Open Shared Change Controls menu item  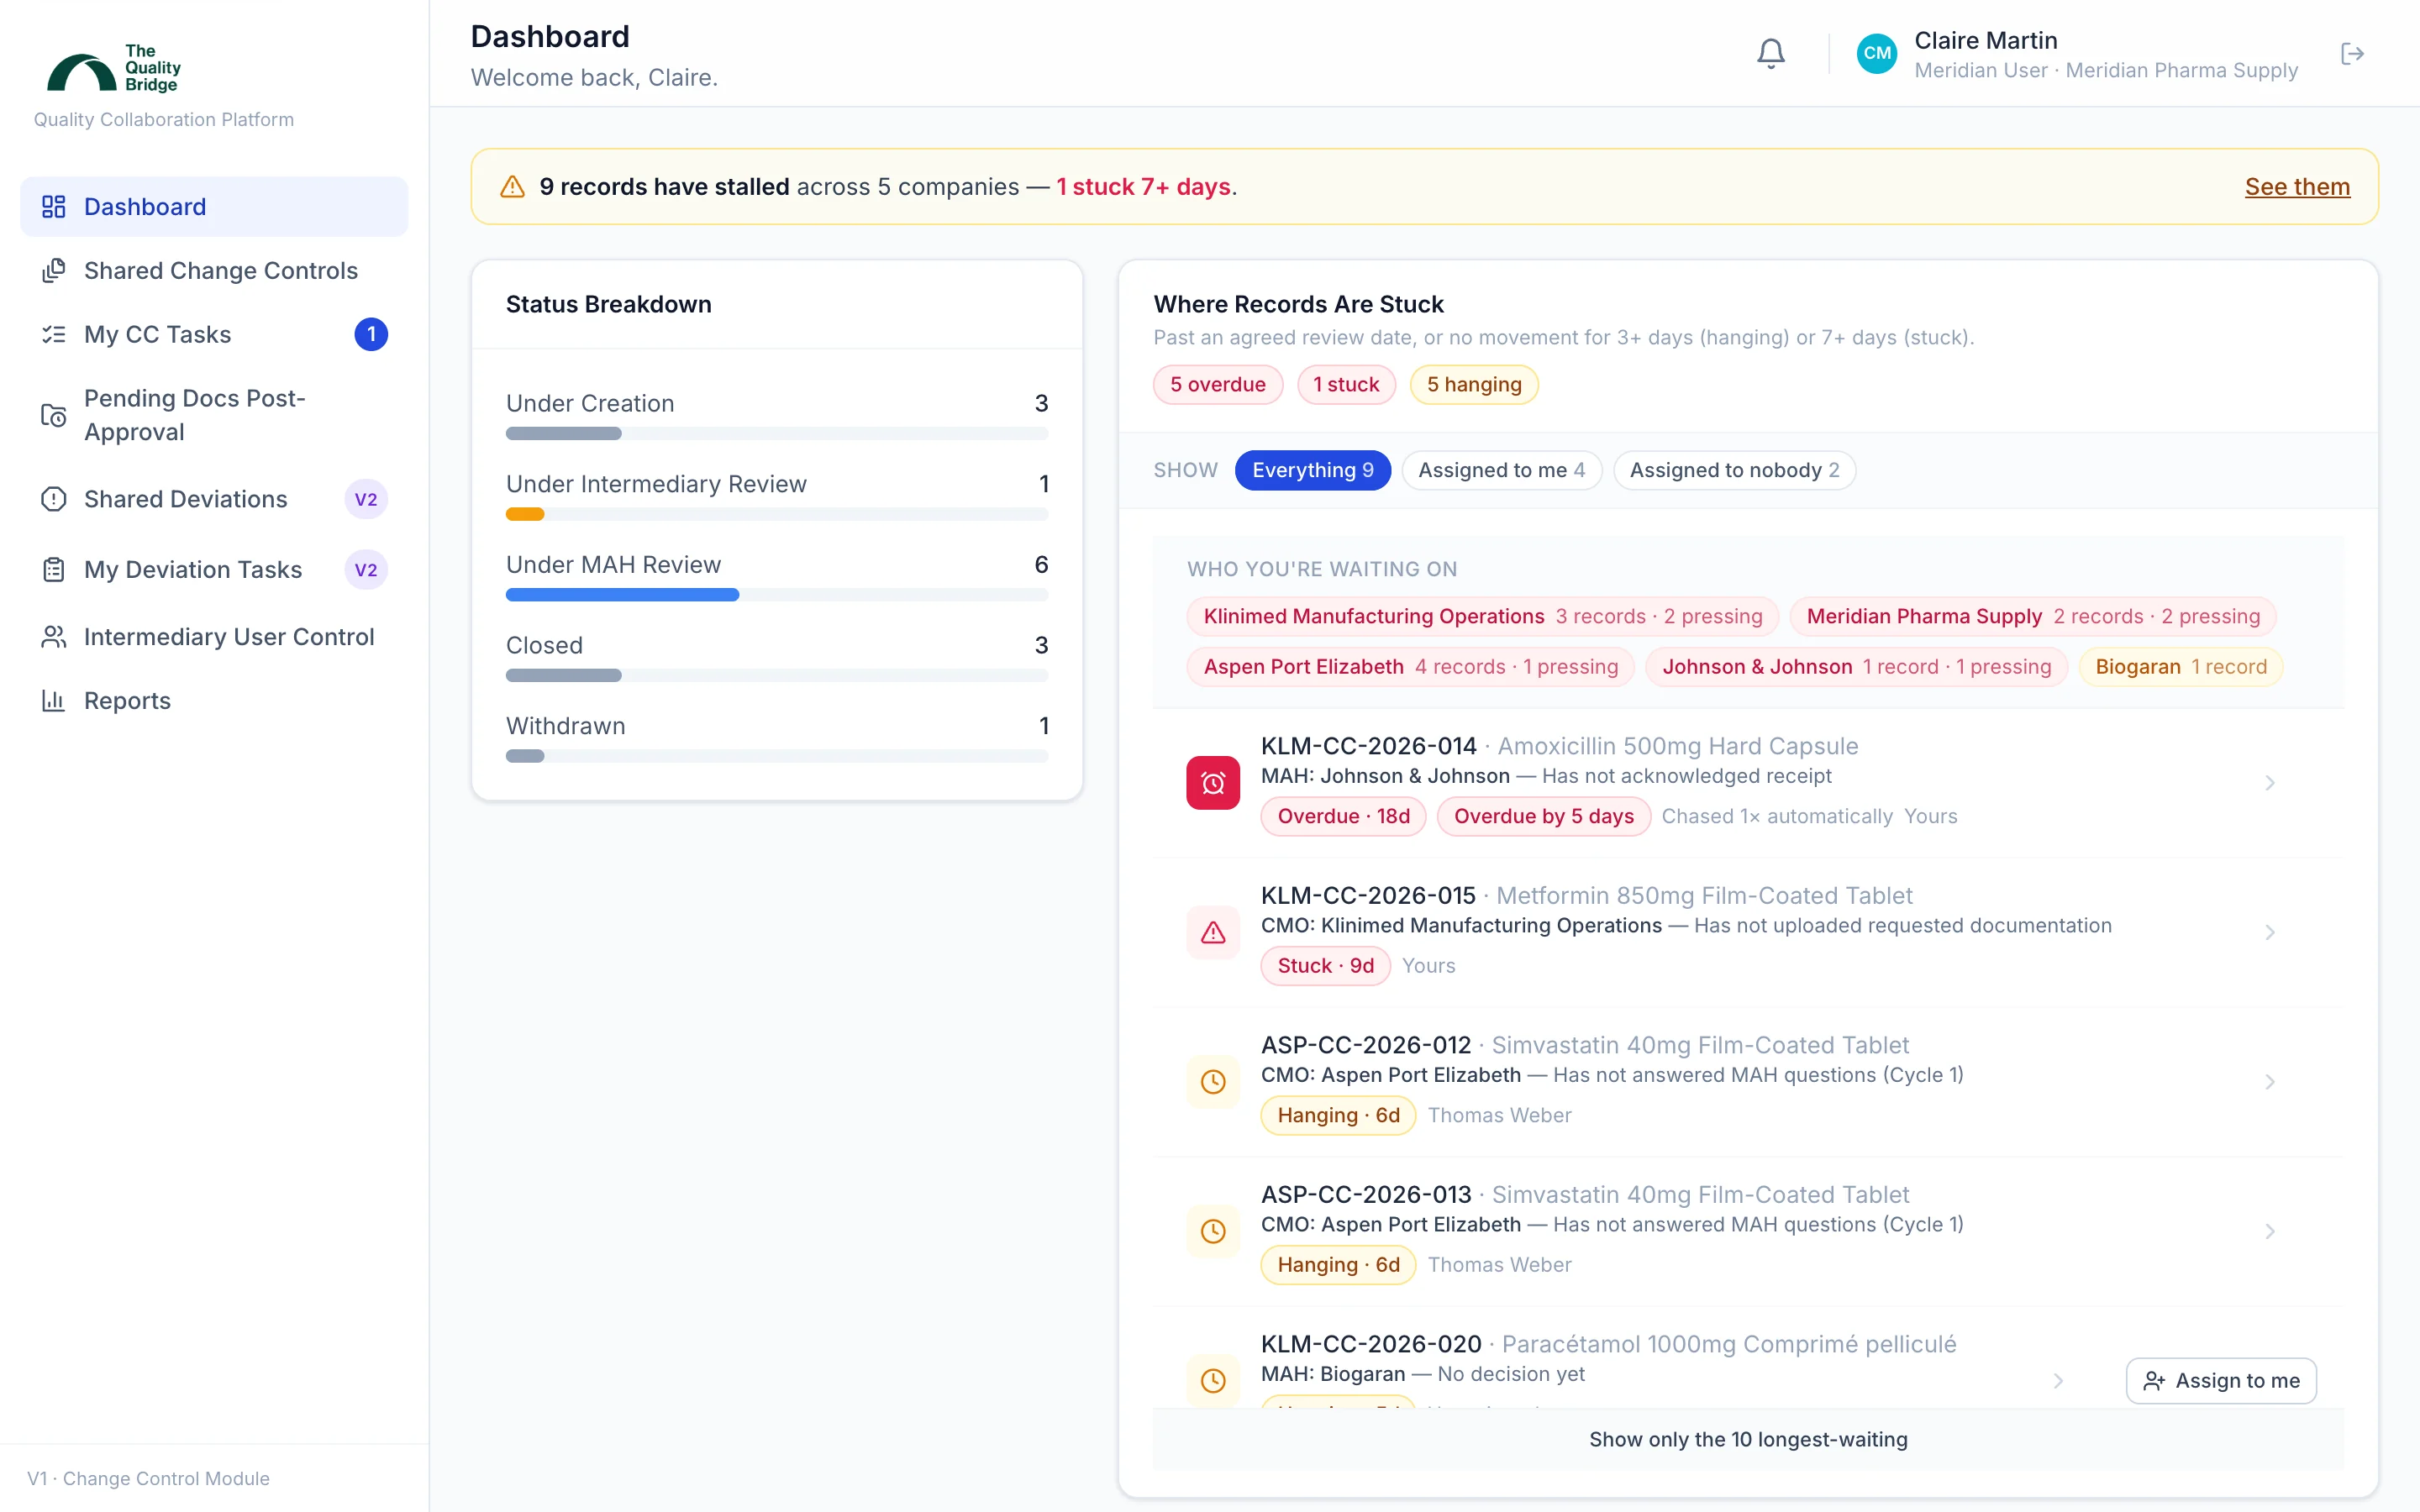214,271
